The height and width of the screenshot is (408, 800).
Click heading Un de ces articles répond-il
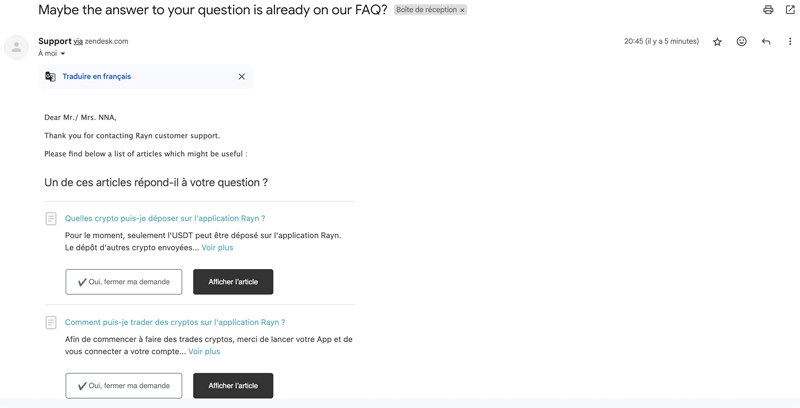tap(156, 183)
